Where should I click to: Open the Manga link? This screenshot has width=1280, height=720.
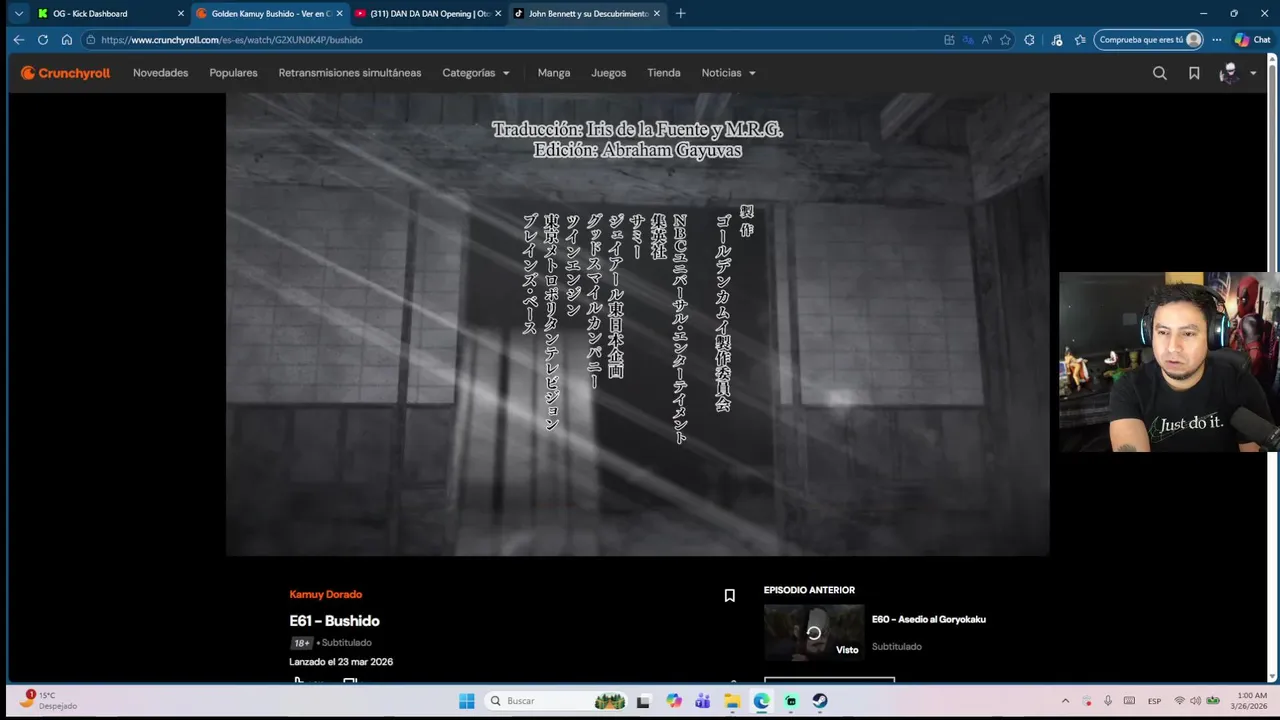[x=554, y=73]
